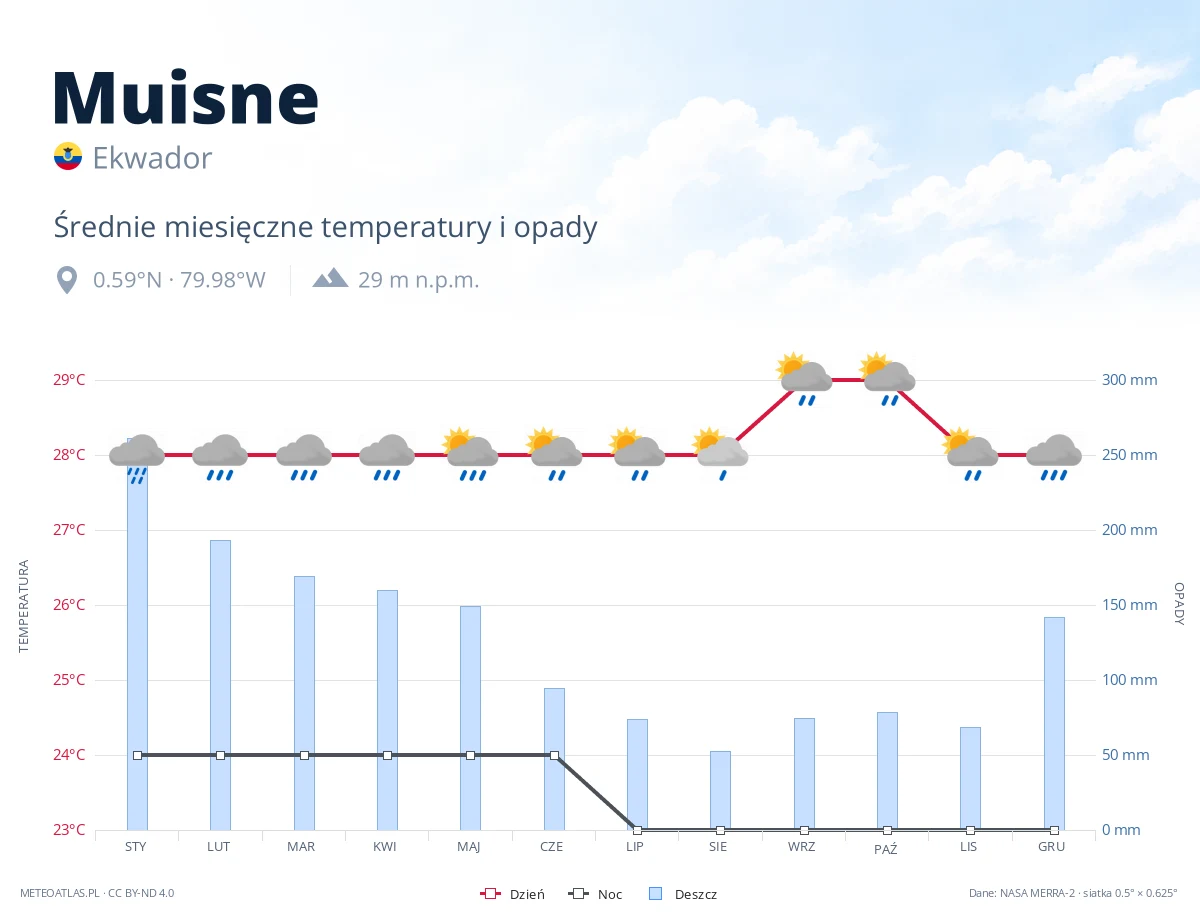Toggle the Noc legend series
Image resolution: width=1200 pixels, height=920 pixels.
click(x=595, y=894)
